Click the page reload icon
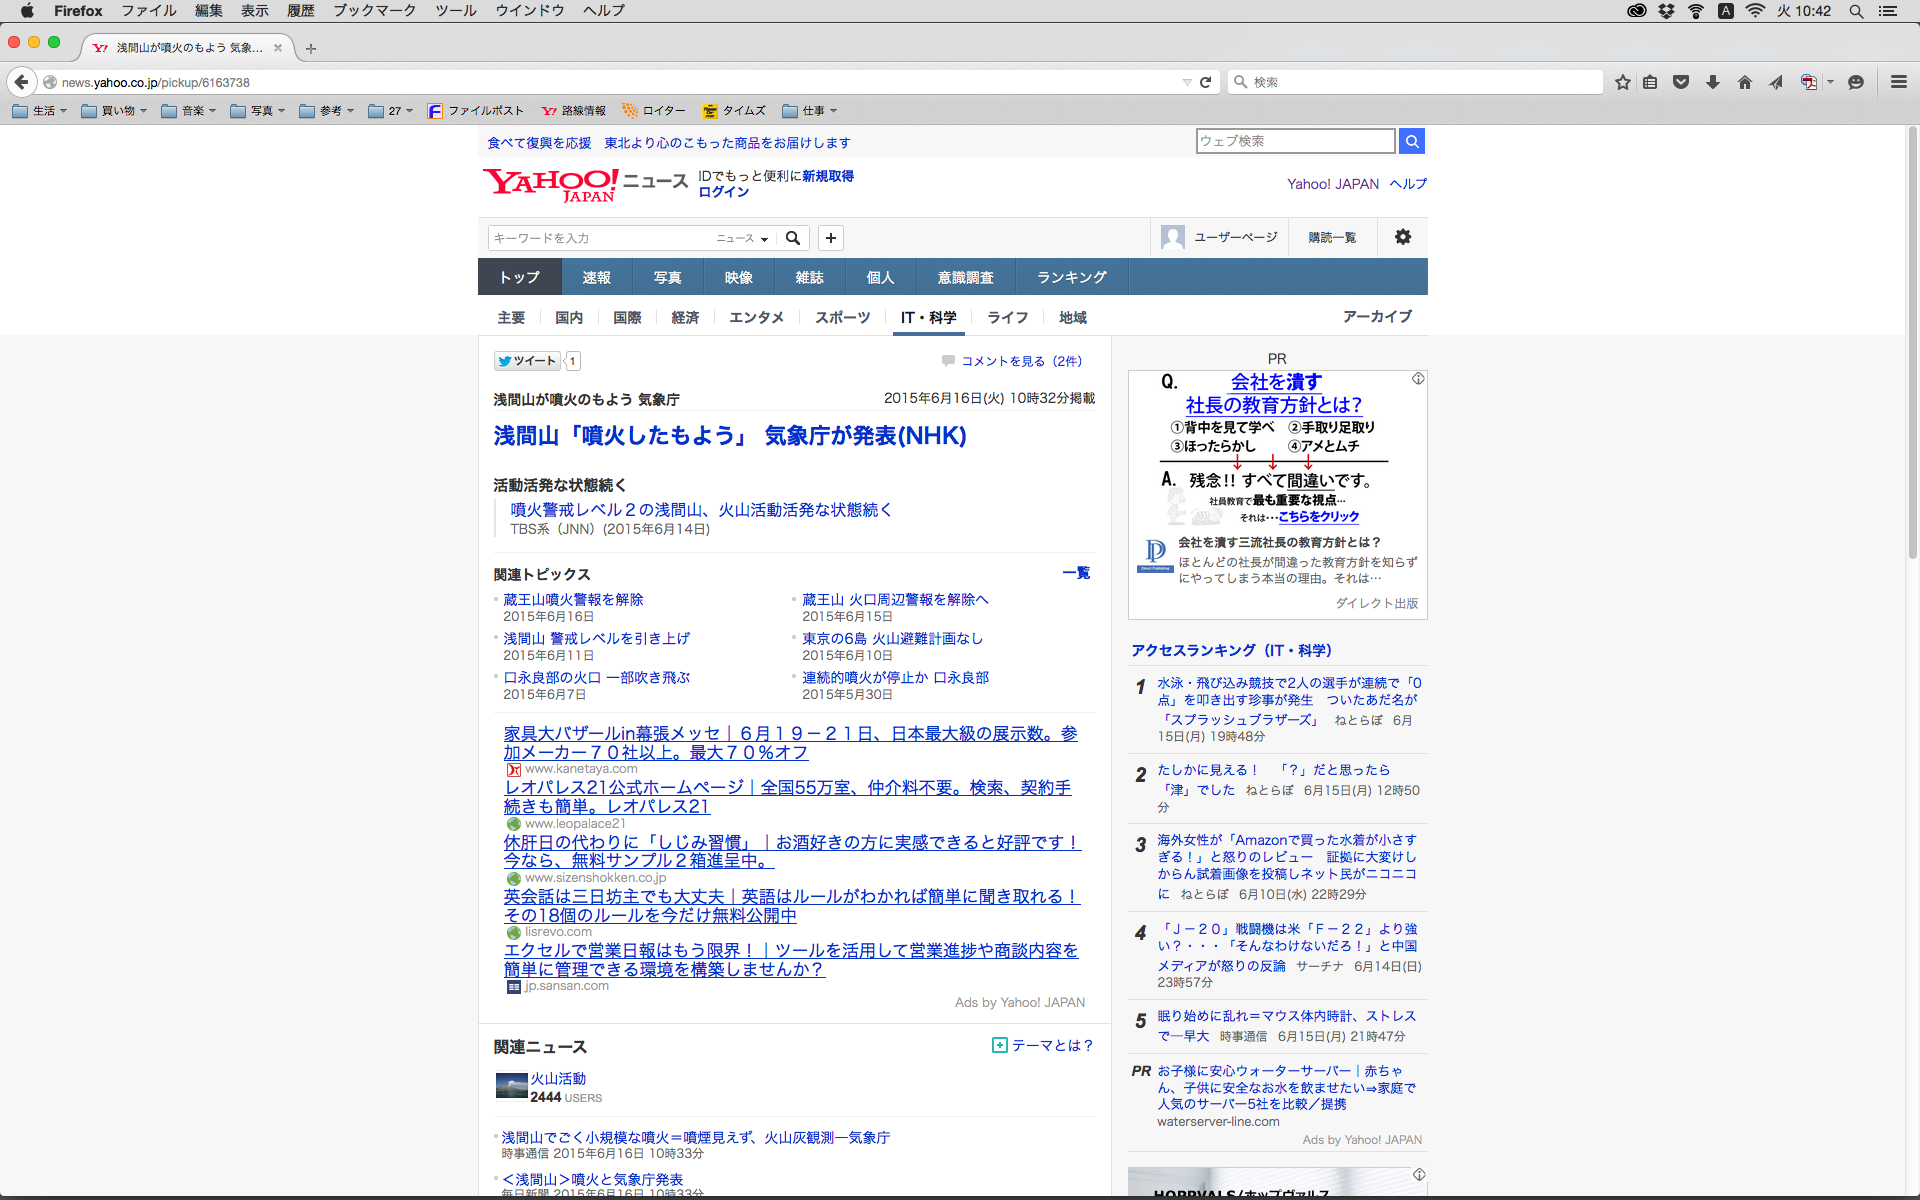This screenshot has width=1920, height=1200. pos(1205,82)
